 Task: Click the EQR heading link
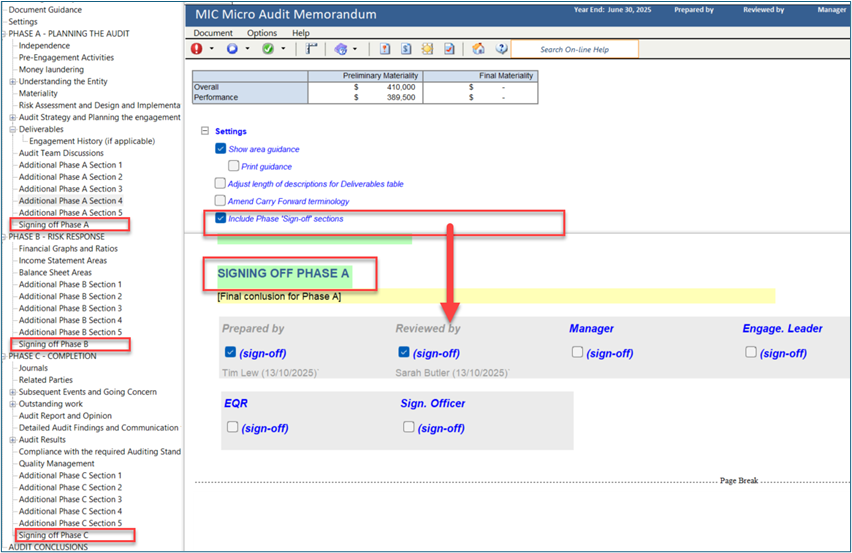(x=236, y=404)
